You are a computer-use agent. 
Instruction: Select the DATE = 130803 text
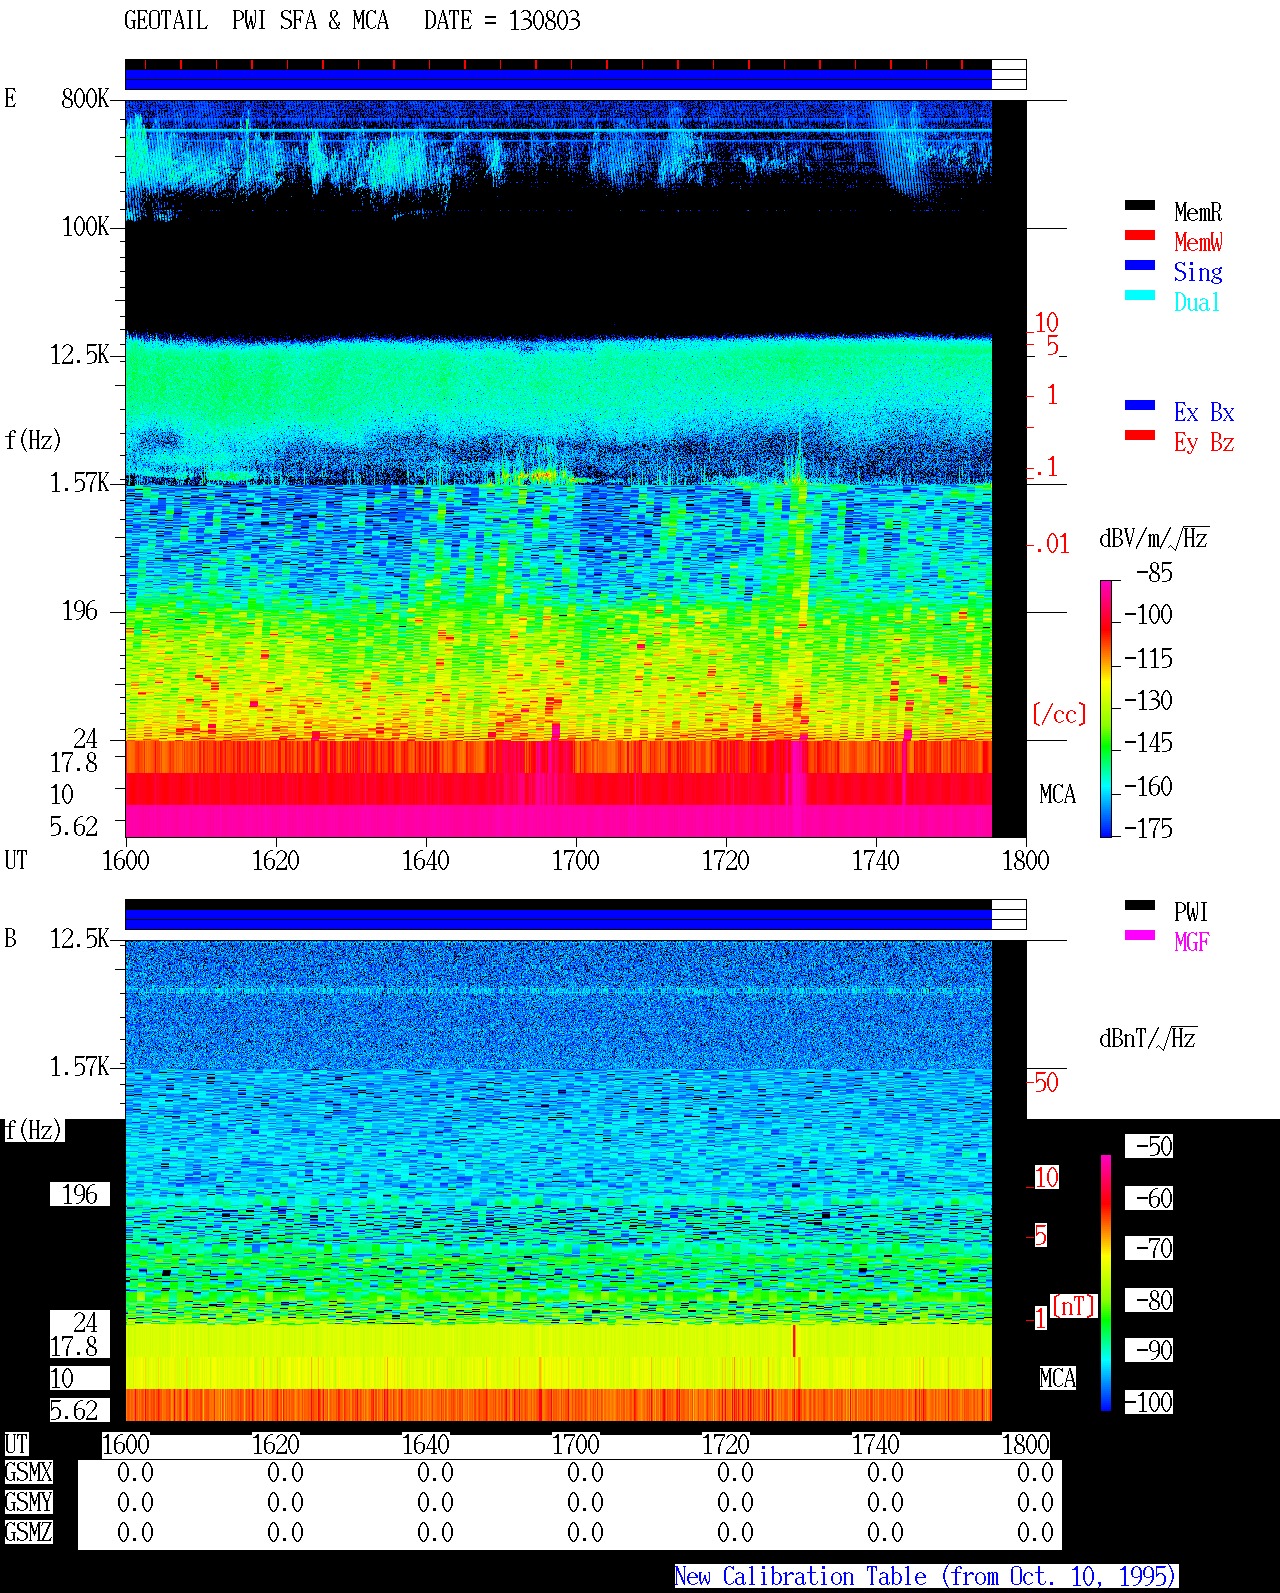[x=502, y=21]
